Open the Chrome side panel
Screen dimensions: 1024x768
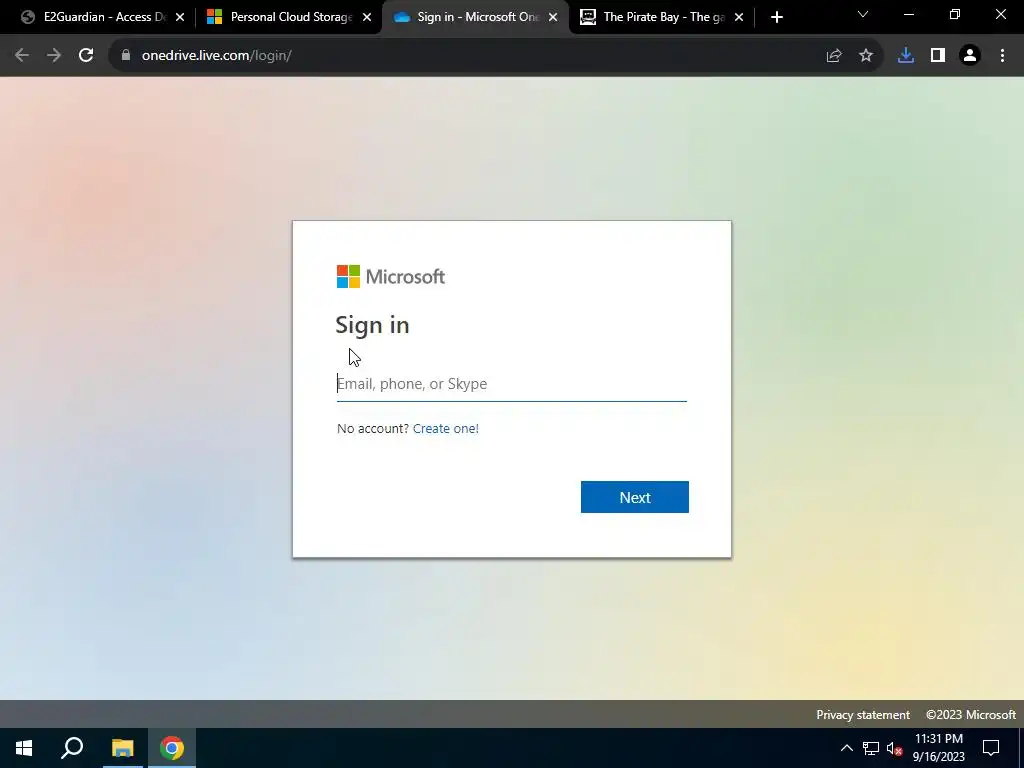point(938,56)
